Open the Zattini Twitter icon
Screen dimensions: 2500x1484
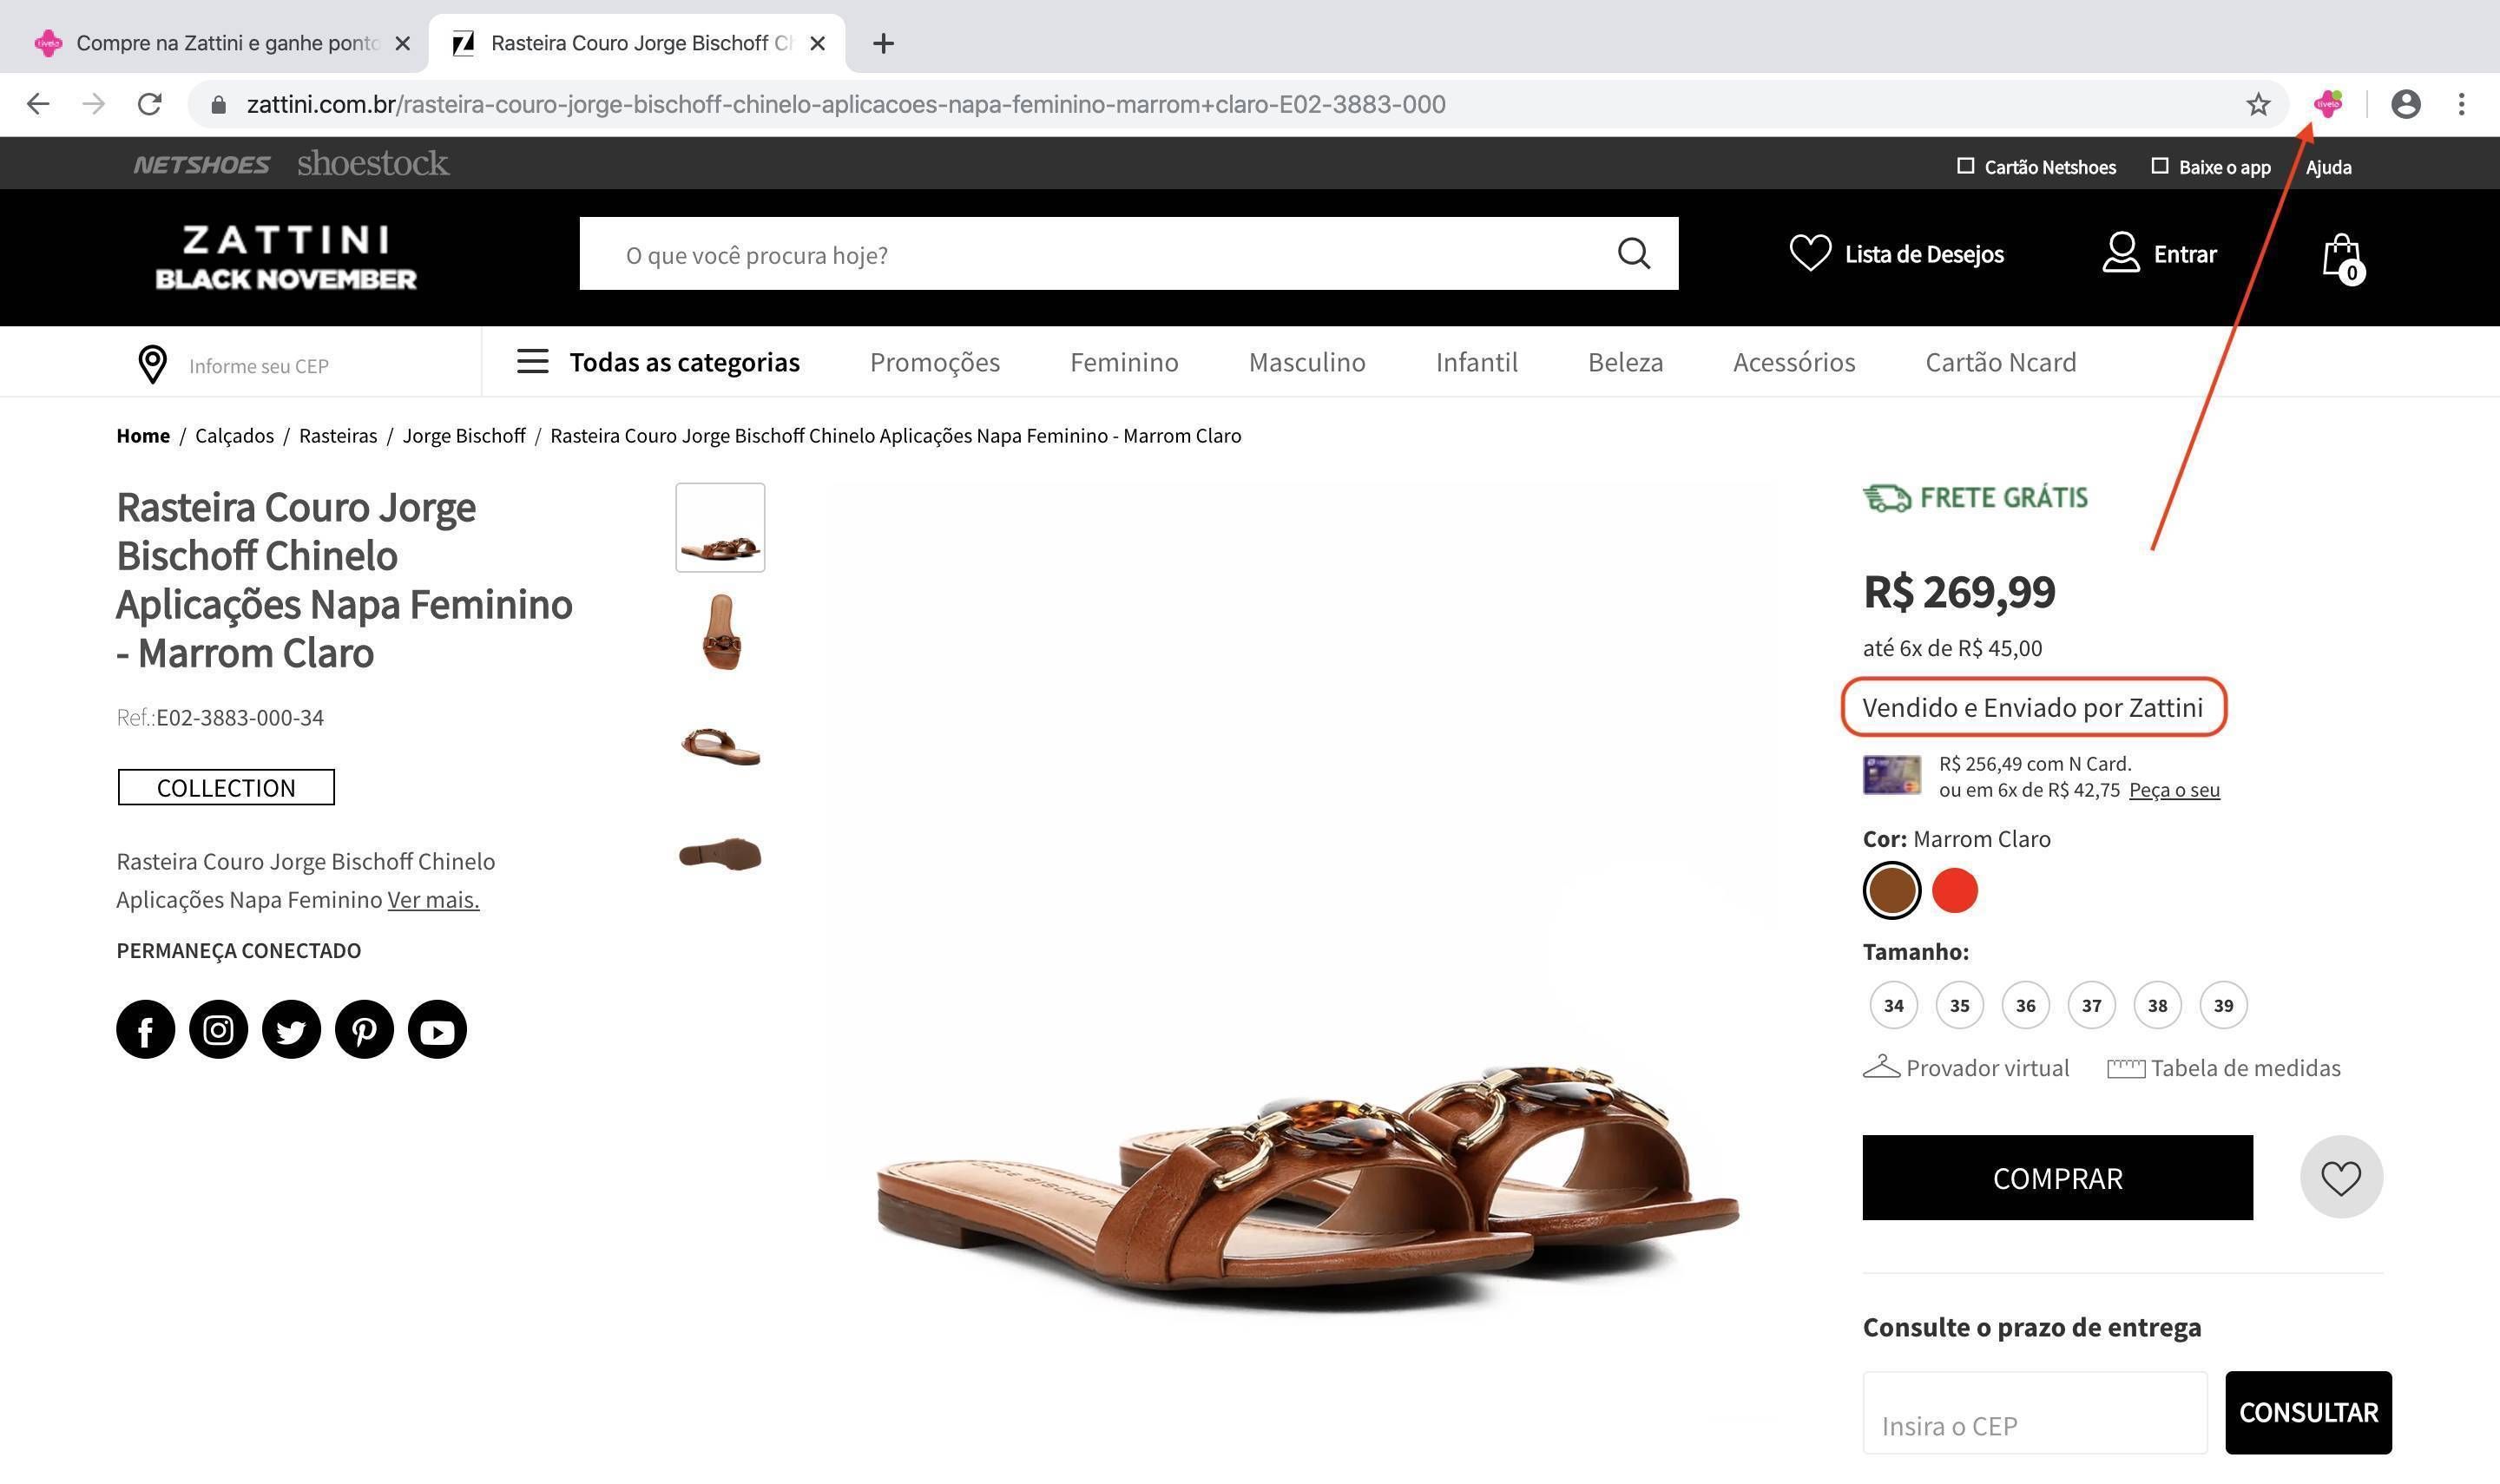pos(291,1030)
